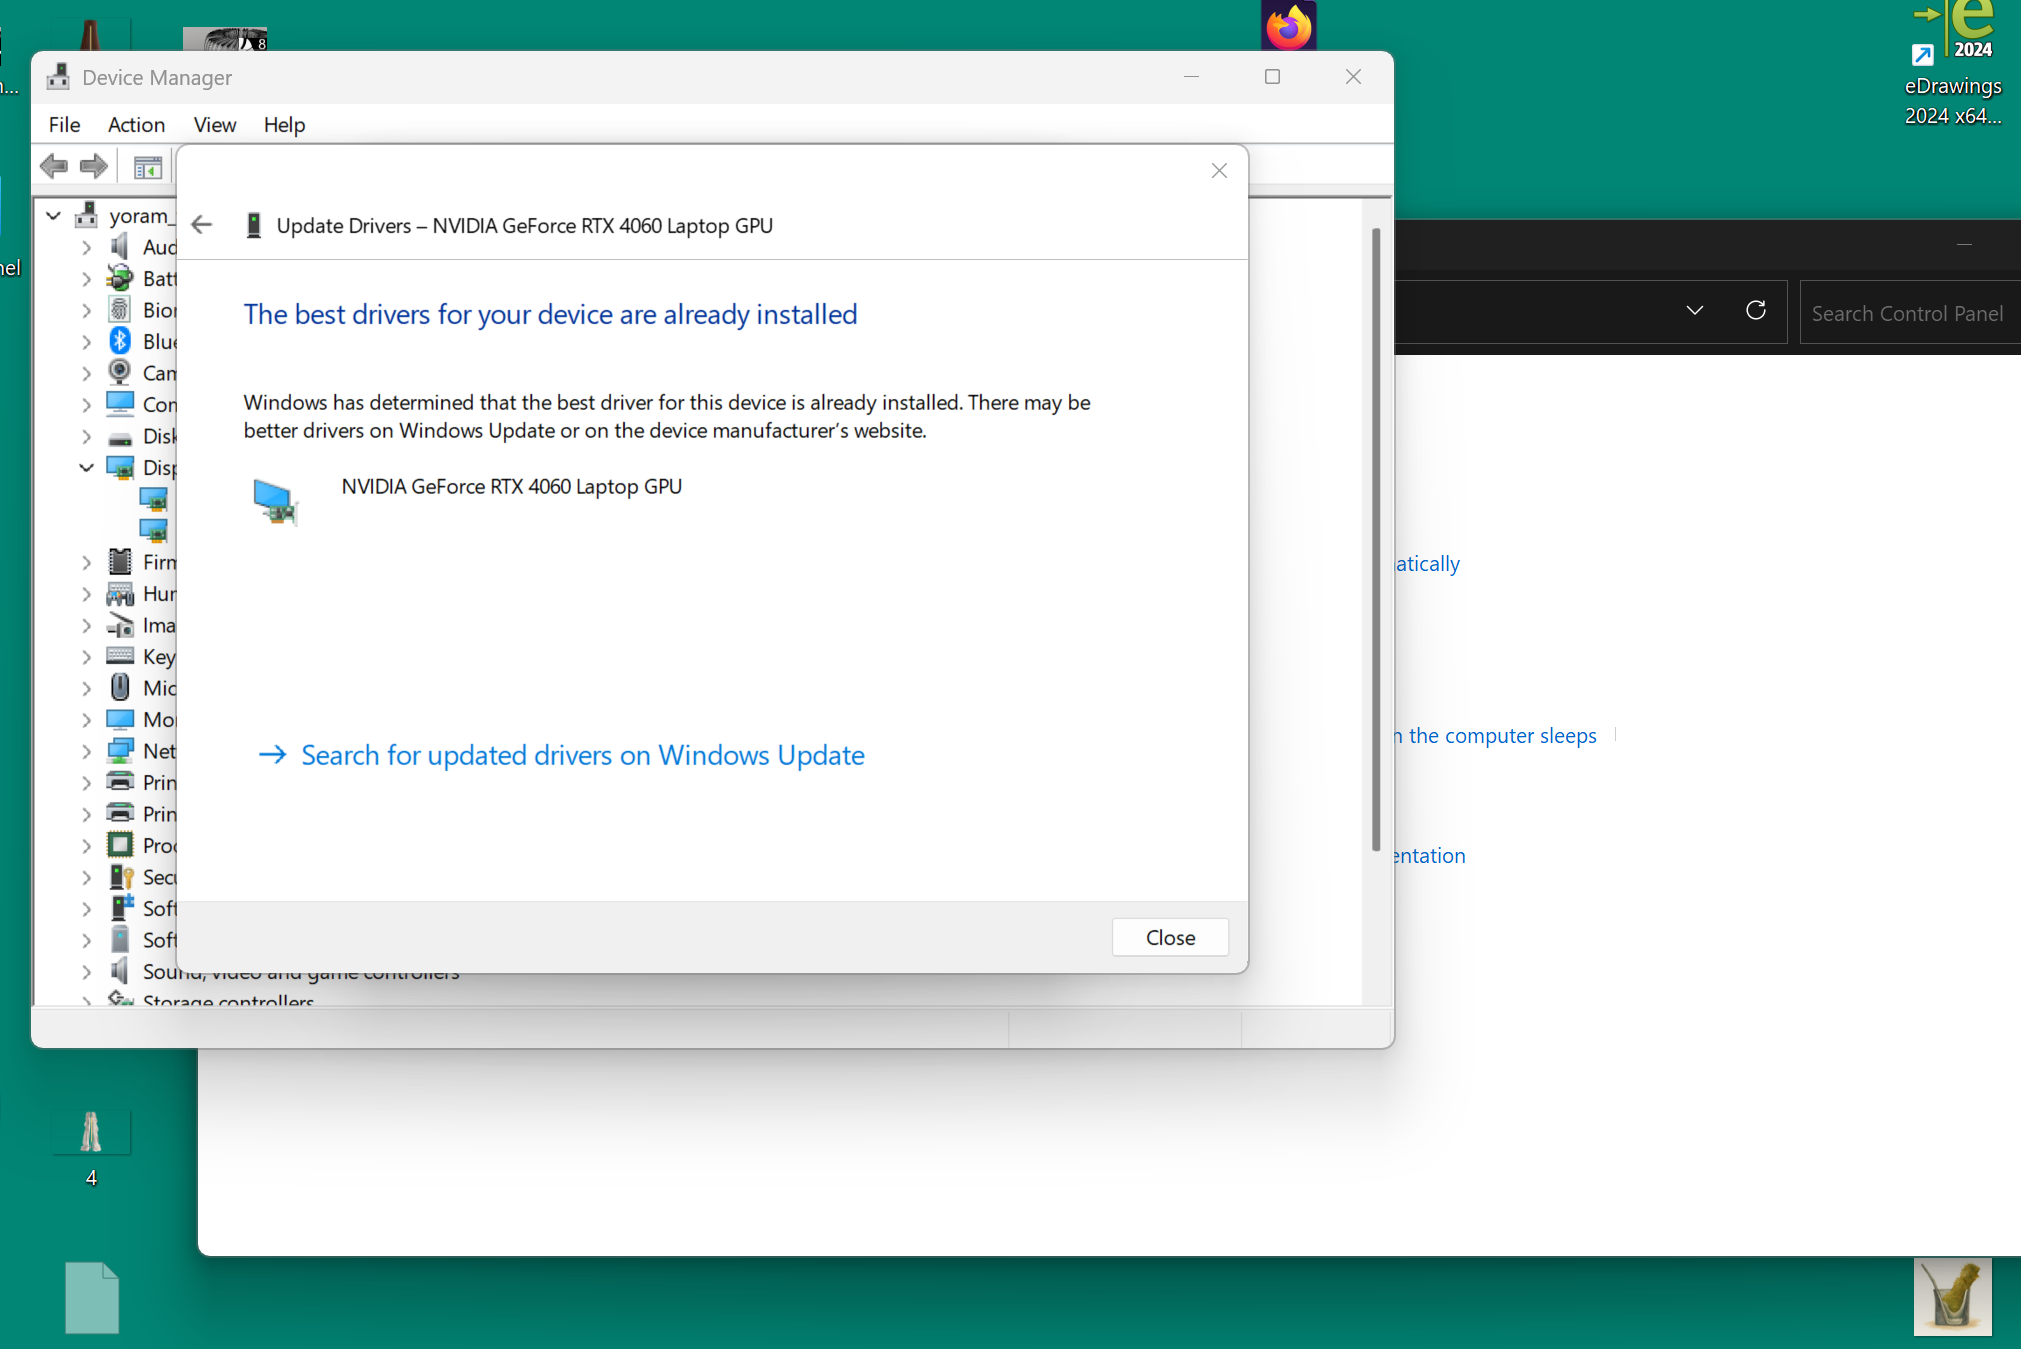This screenshot has width=2021, height=1349.
Task: Click first display adapter icon under Display
Action: (x=153, y=498)
